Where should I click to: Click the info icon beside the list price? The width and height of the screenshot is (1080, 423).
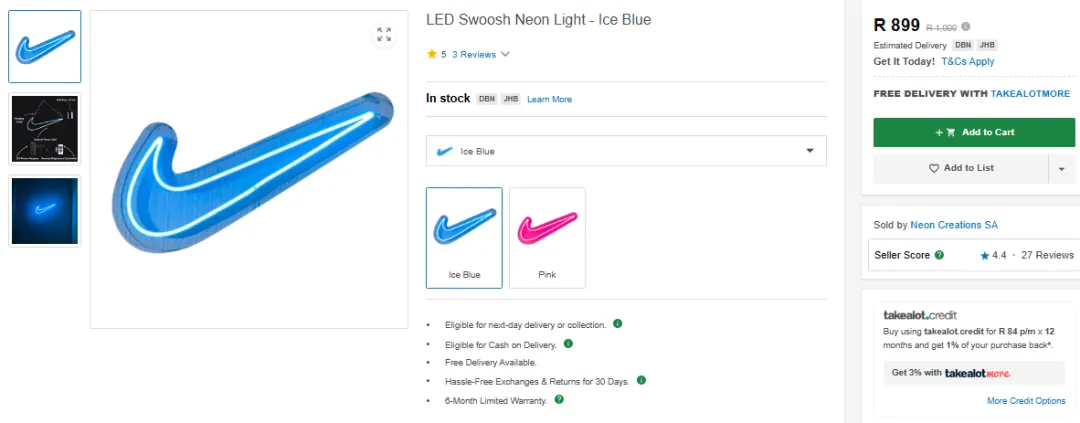[966, 27]
